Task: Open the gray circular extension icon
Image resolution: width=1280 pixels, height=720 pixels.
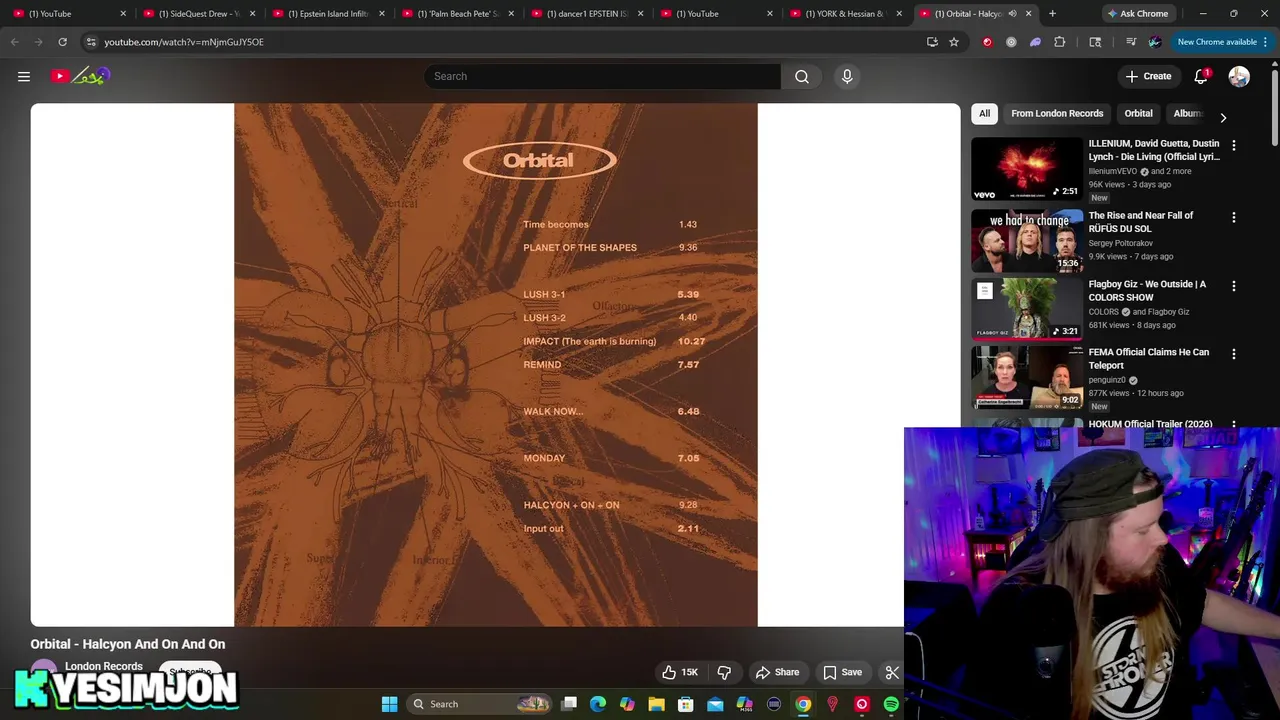Action: [x=1011, y=42]
